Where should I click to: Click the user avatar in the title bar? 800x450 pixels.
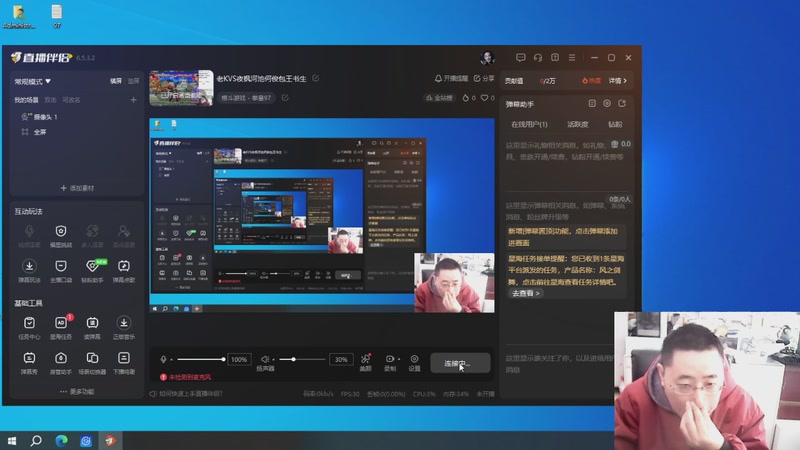click(487, 58)
